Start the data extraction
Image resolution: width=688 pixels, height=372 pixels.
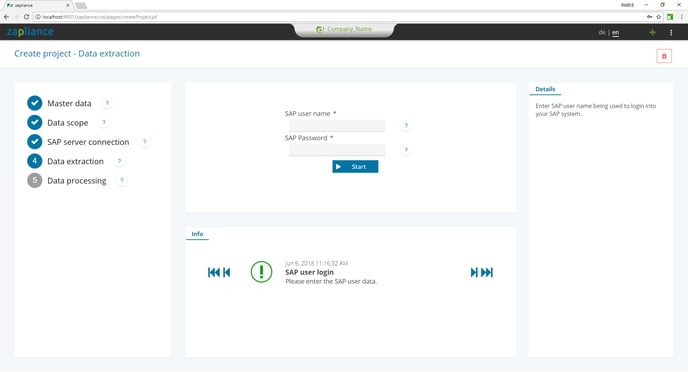[x=355, y=167]
